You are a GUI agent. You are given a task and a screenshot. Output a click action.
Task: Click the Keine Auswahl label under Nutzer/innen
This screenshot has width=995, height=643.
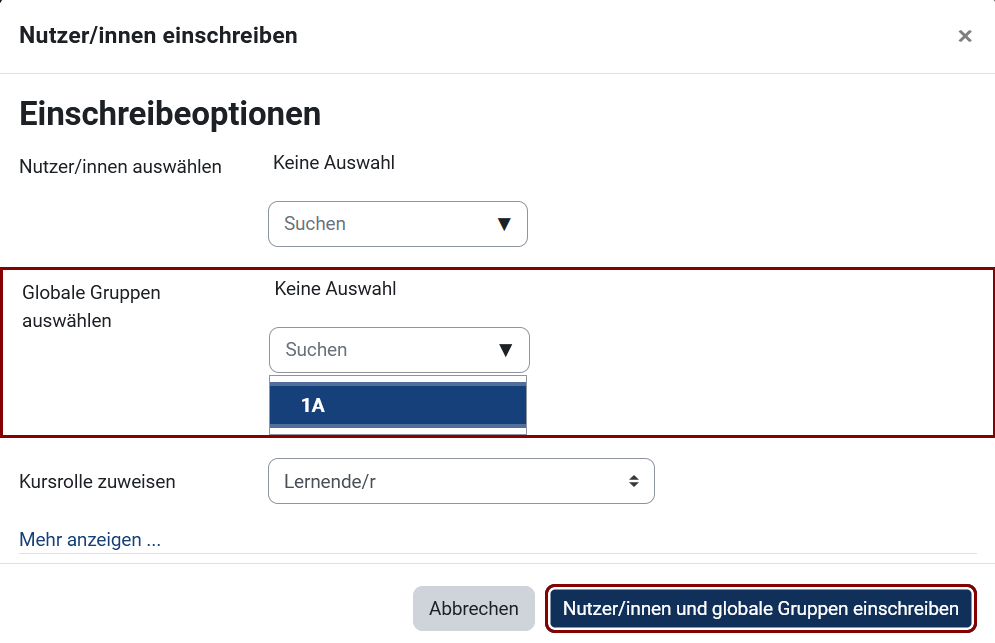tap(334, 162)
